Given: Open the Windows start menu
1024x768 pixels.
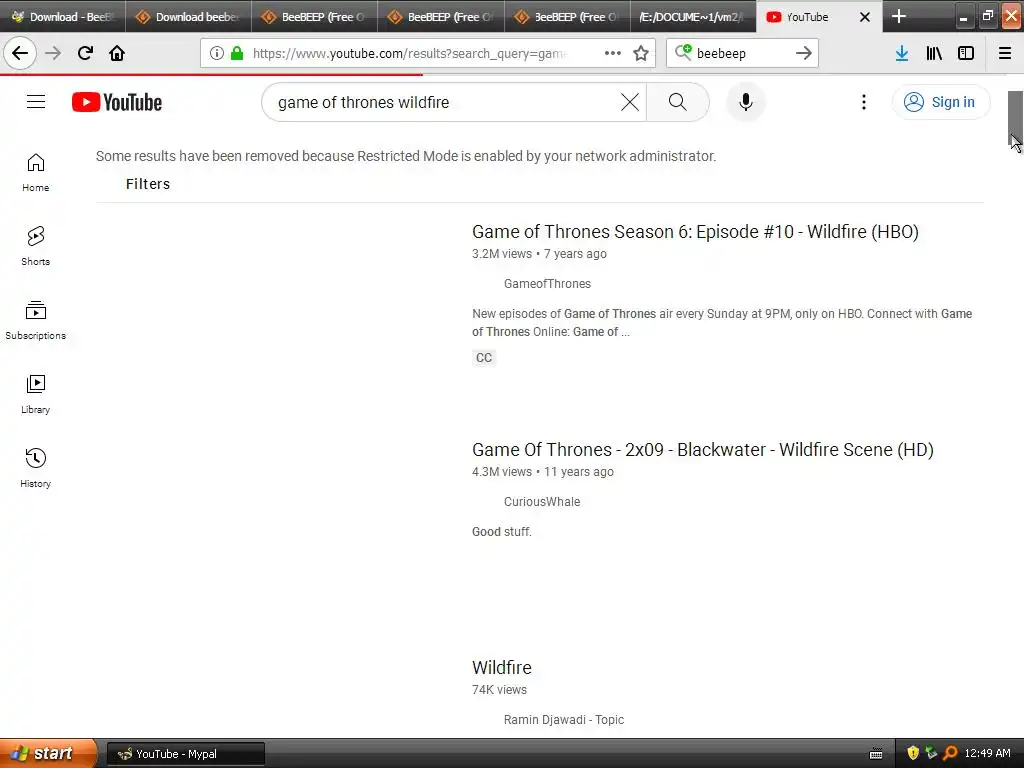Looking at the screenshot, I should pyautogui.click(x=48, y=754).
